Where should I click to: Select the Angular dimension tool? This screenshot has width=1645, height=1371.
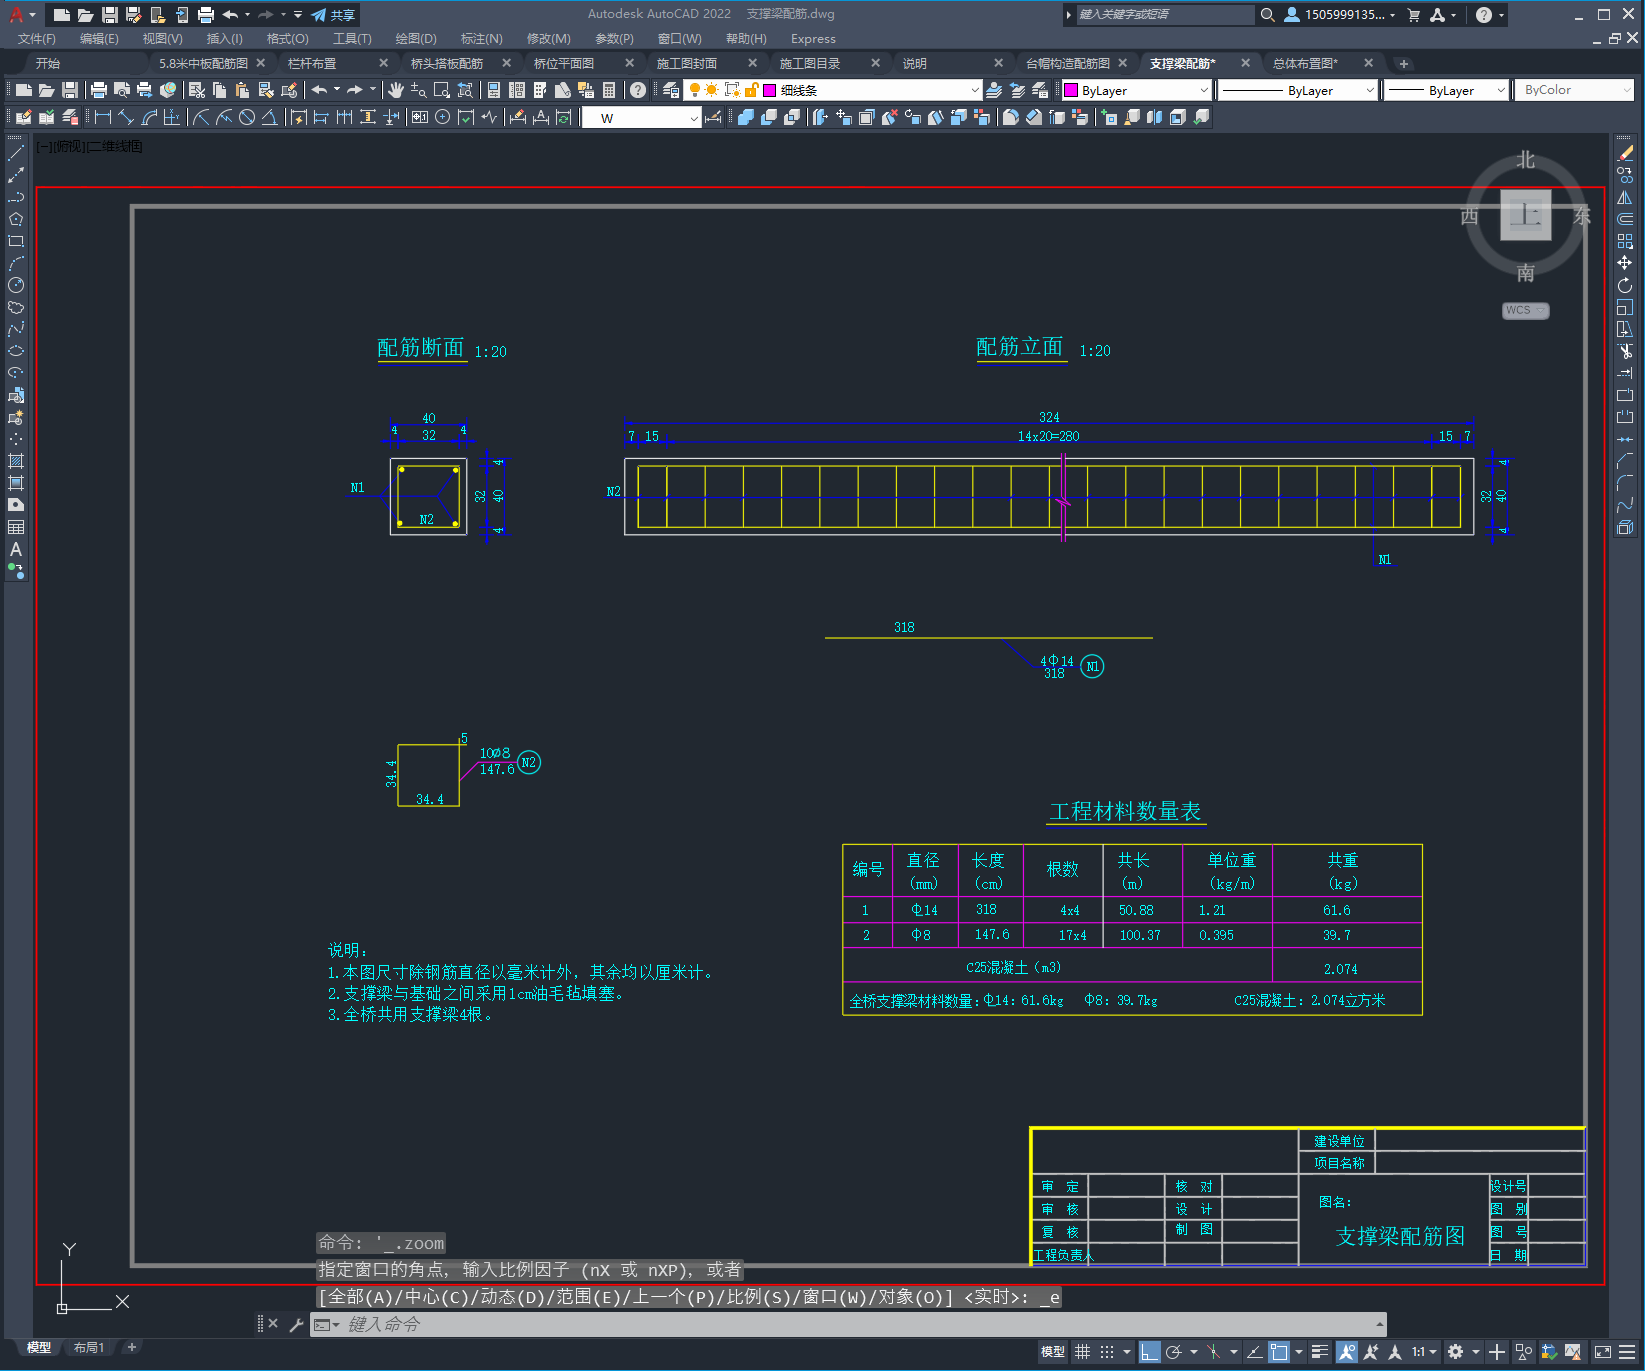coord(269,117)
